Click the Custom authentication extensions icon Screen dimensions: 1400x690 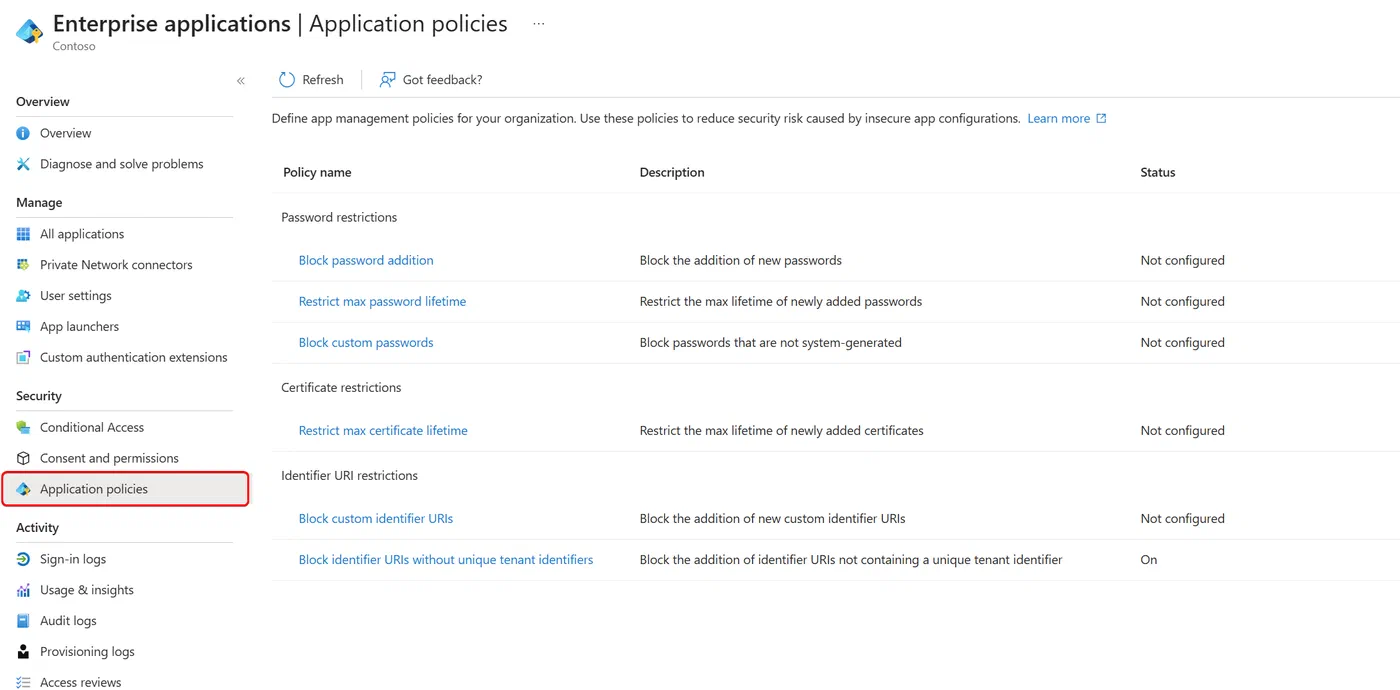pos(23,358)
